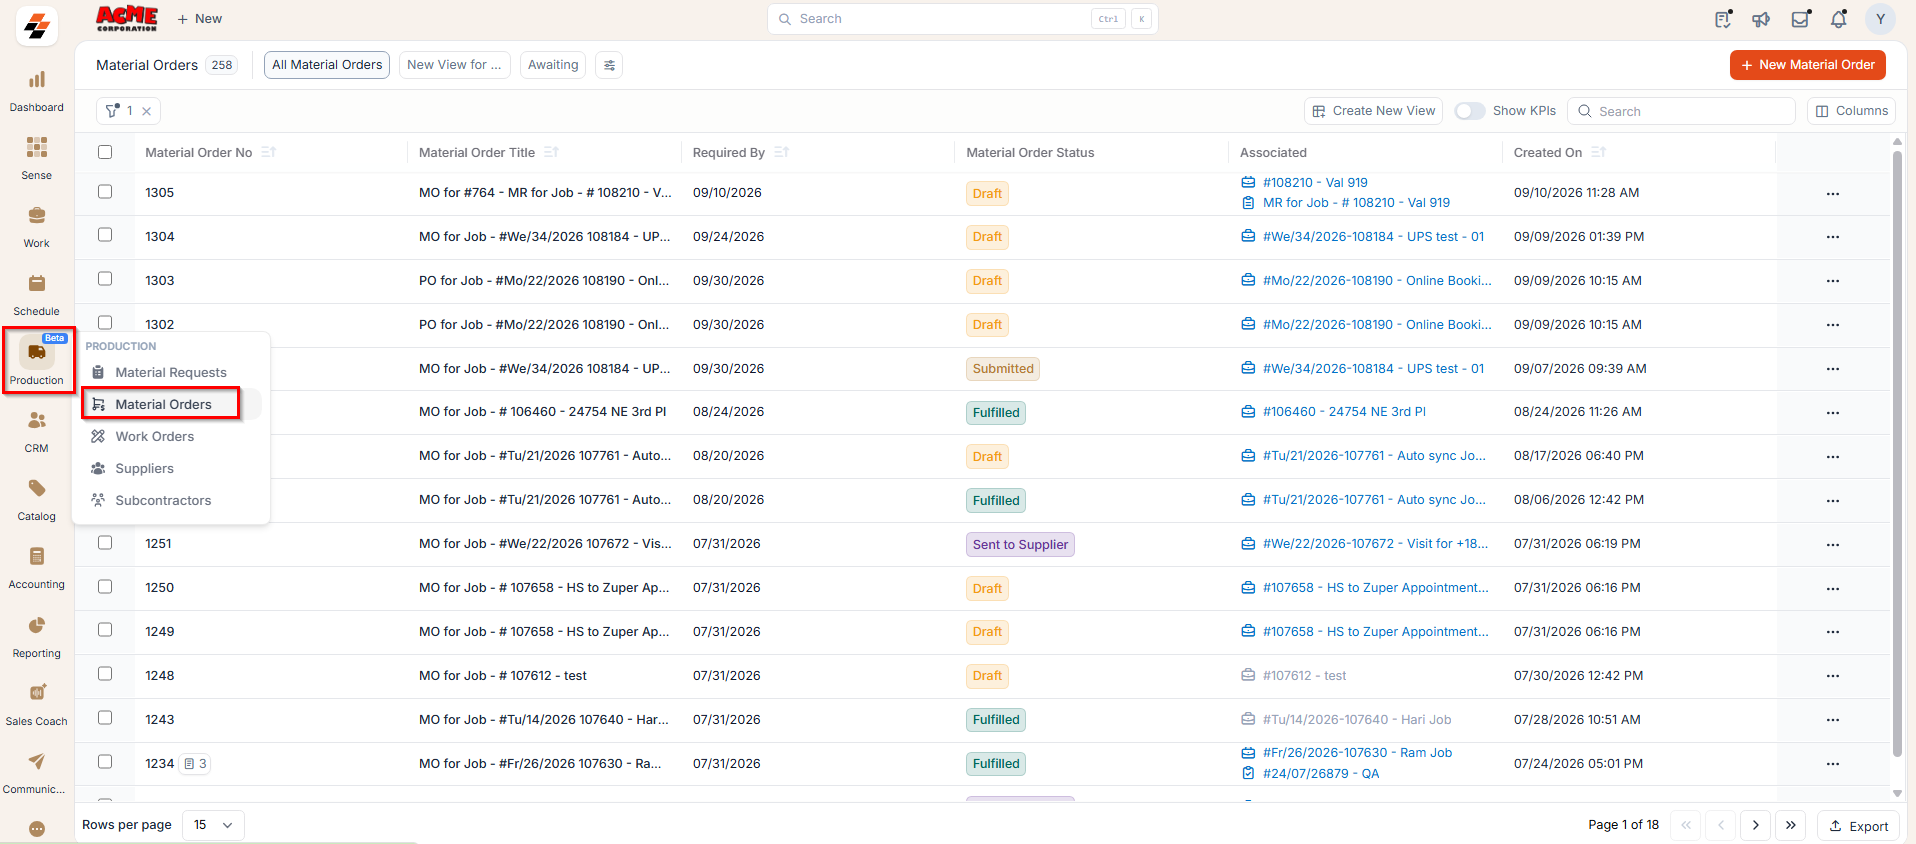Tick the checkbox for order 1305
Image resolution: width=1916 pixels, height=844 pixels.
[105, 192]
